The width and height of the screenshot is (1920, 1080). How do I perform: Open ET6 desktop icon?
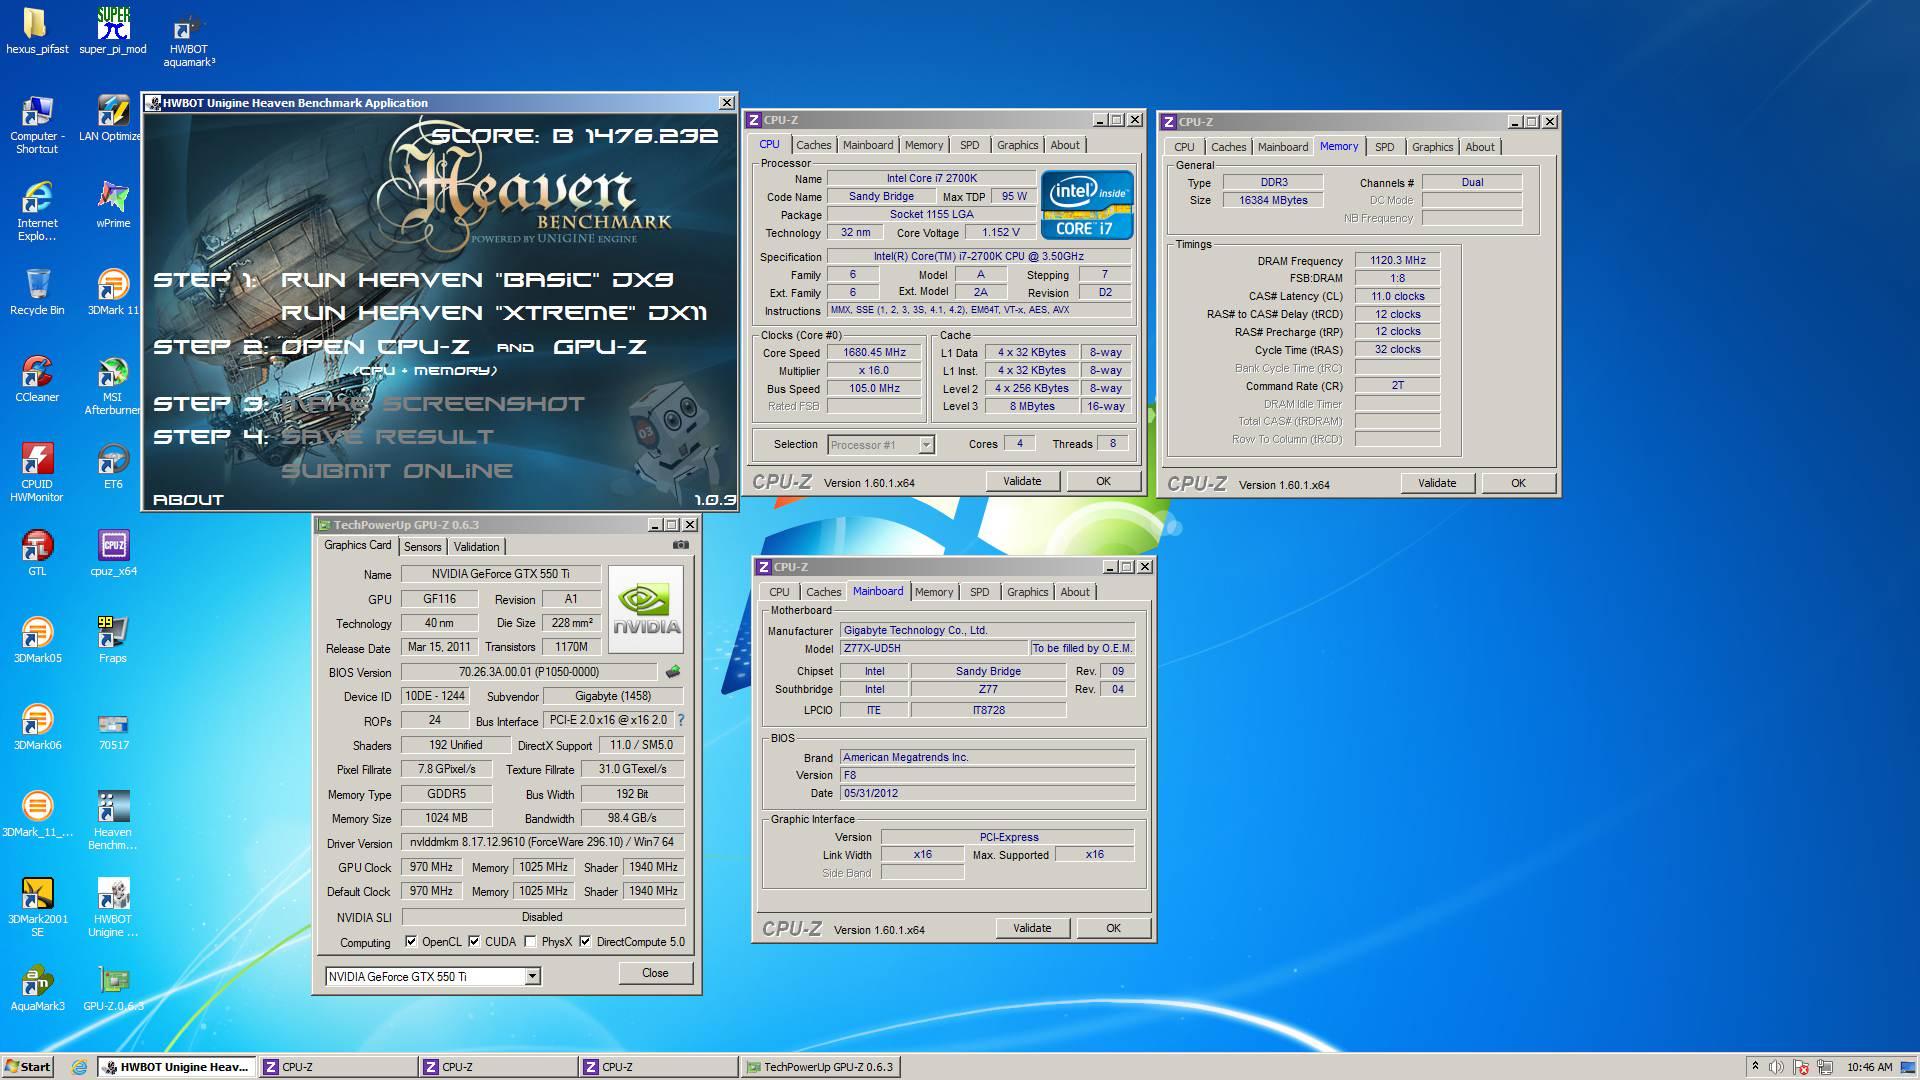(x=113, y=466)
